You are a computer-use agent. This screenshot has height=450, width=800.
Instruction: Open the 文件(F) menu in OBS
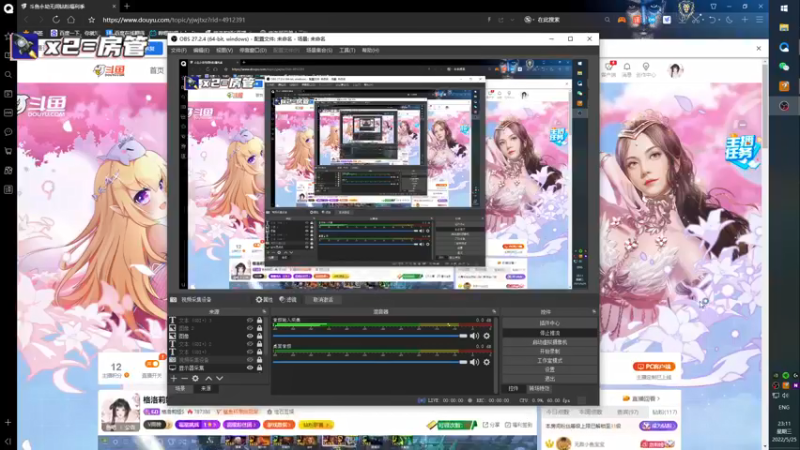179,51
